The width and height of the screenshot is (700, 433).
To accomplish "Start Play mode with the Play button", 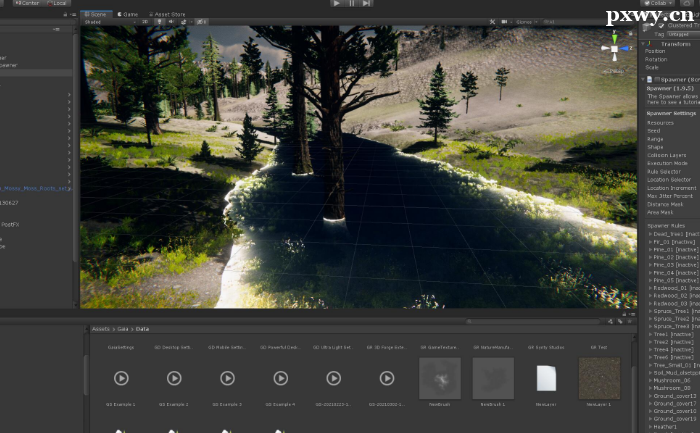I will click(337, 3).
